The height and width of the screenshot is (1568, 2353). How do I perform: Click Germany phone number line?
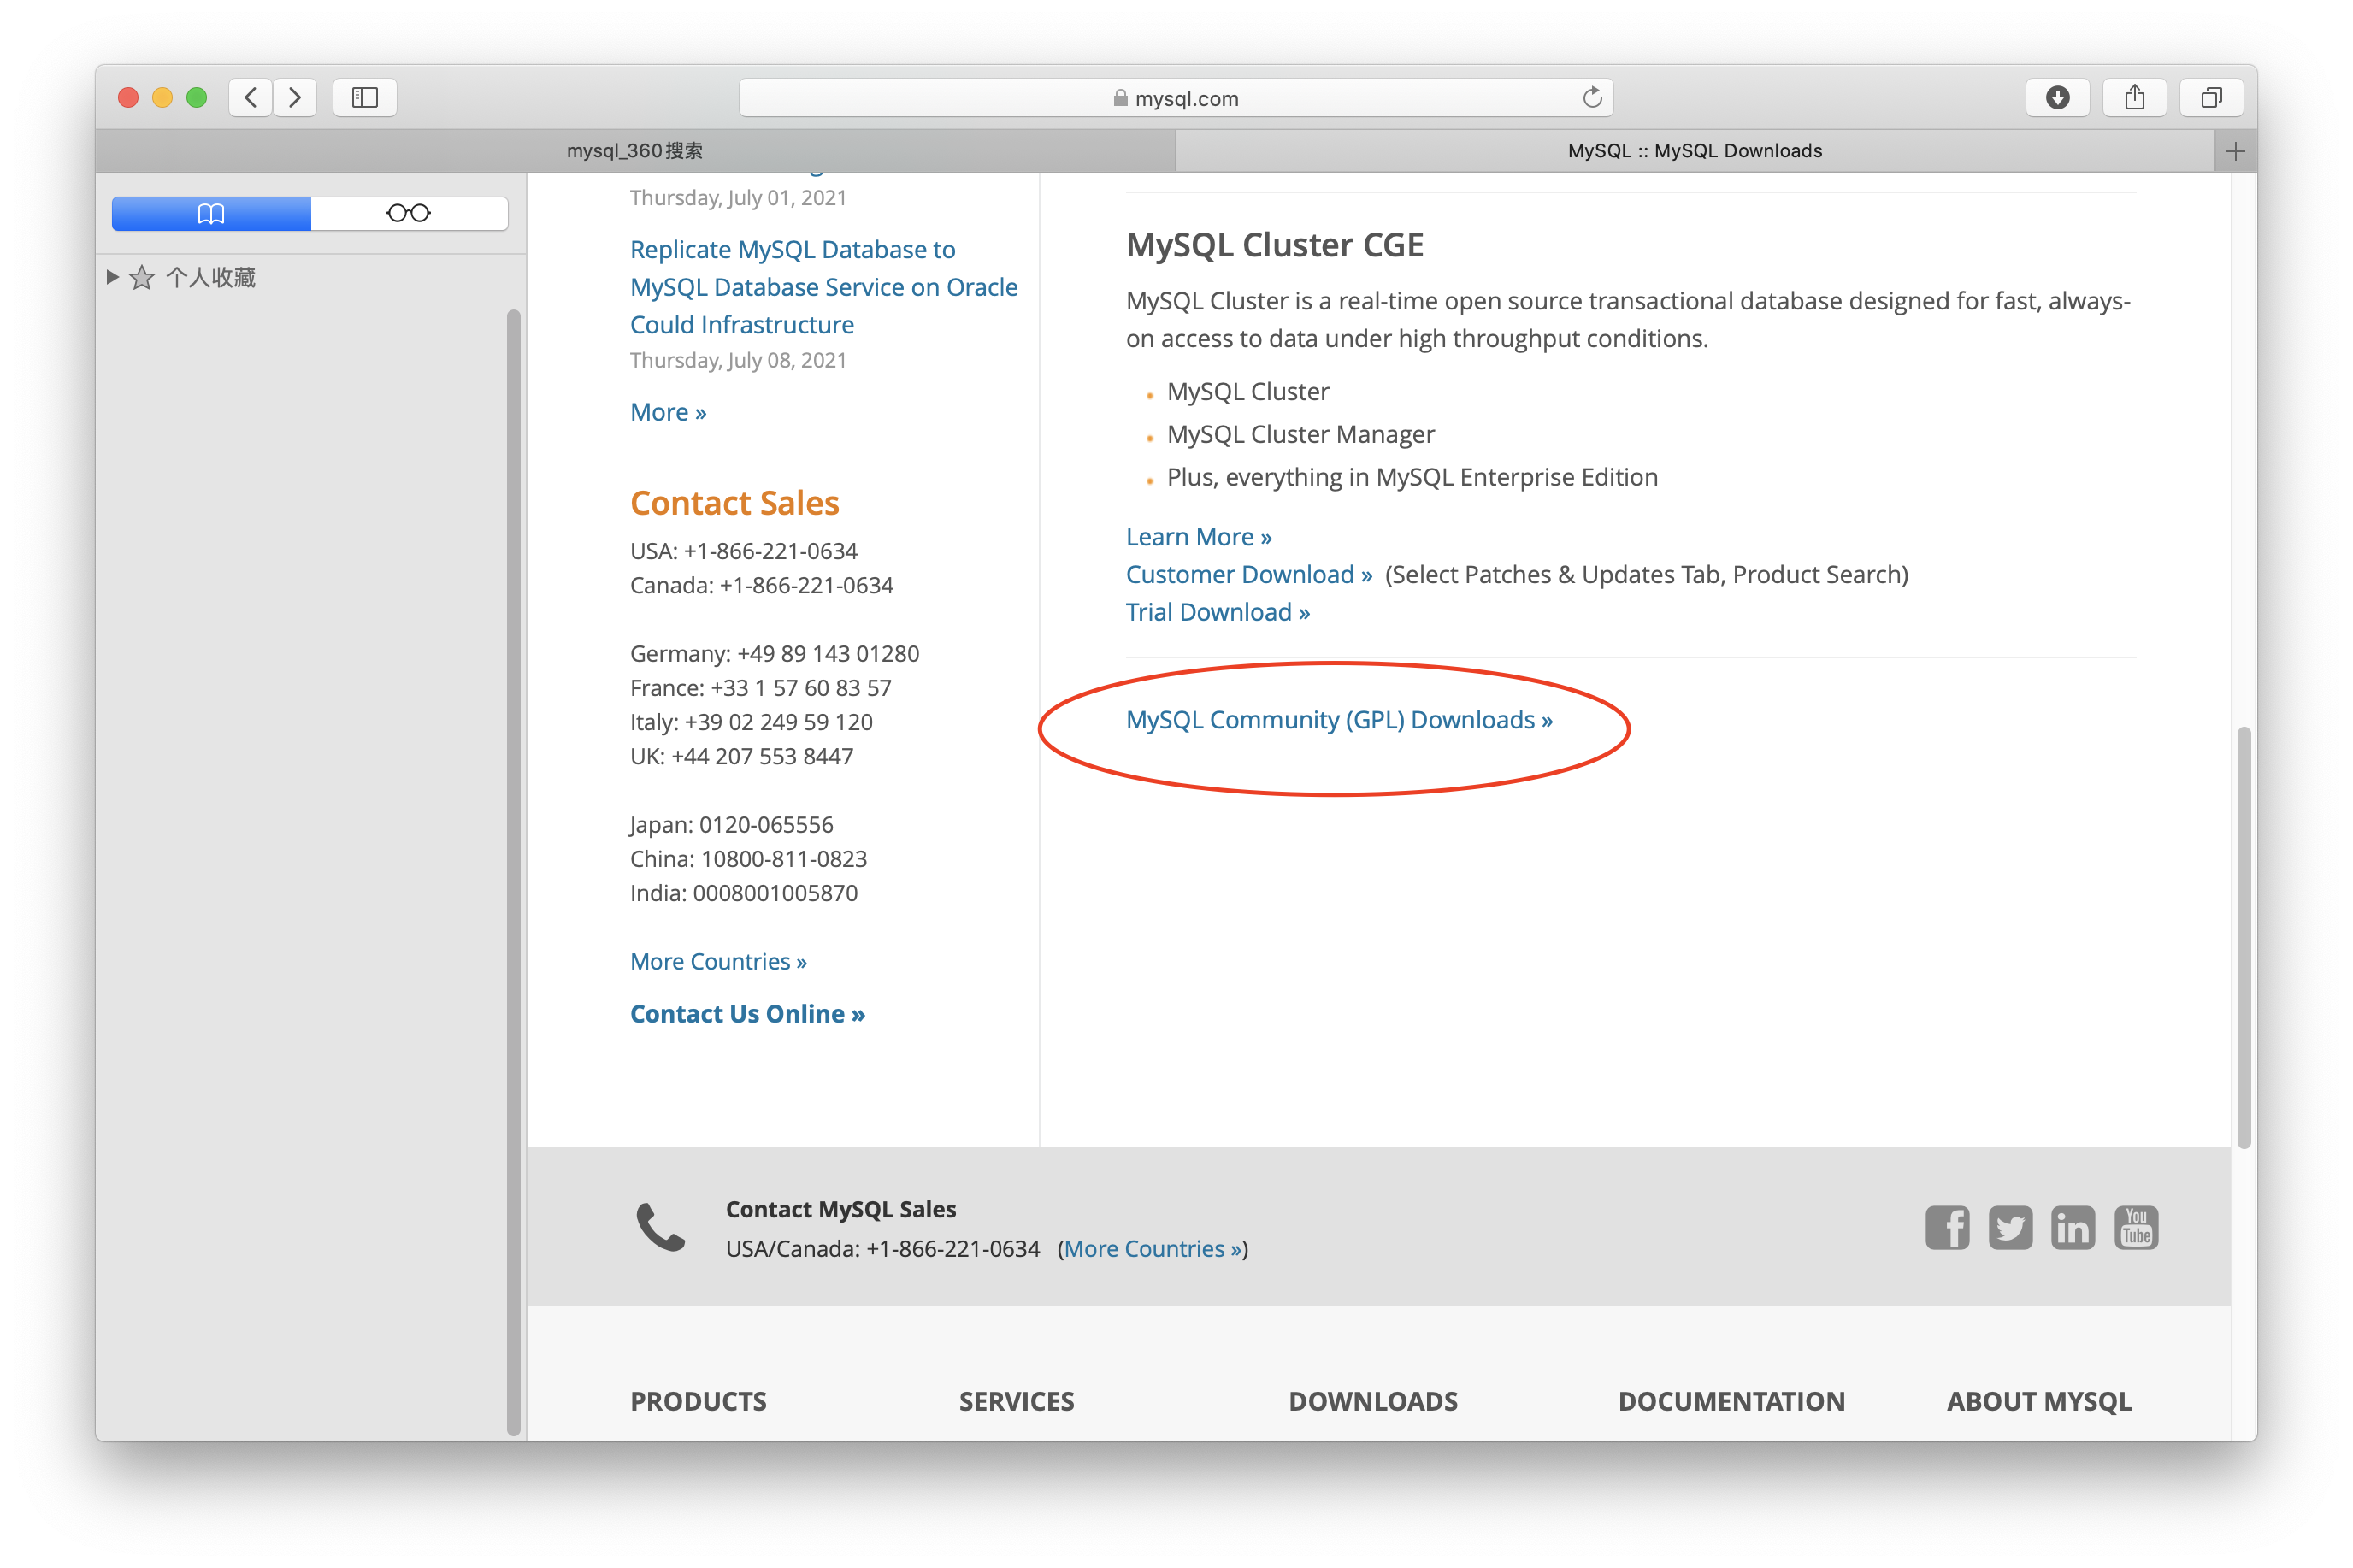(774, 653)
